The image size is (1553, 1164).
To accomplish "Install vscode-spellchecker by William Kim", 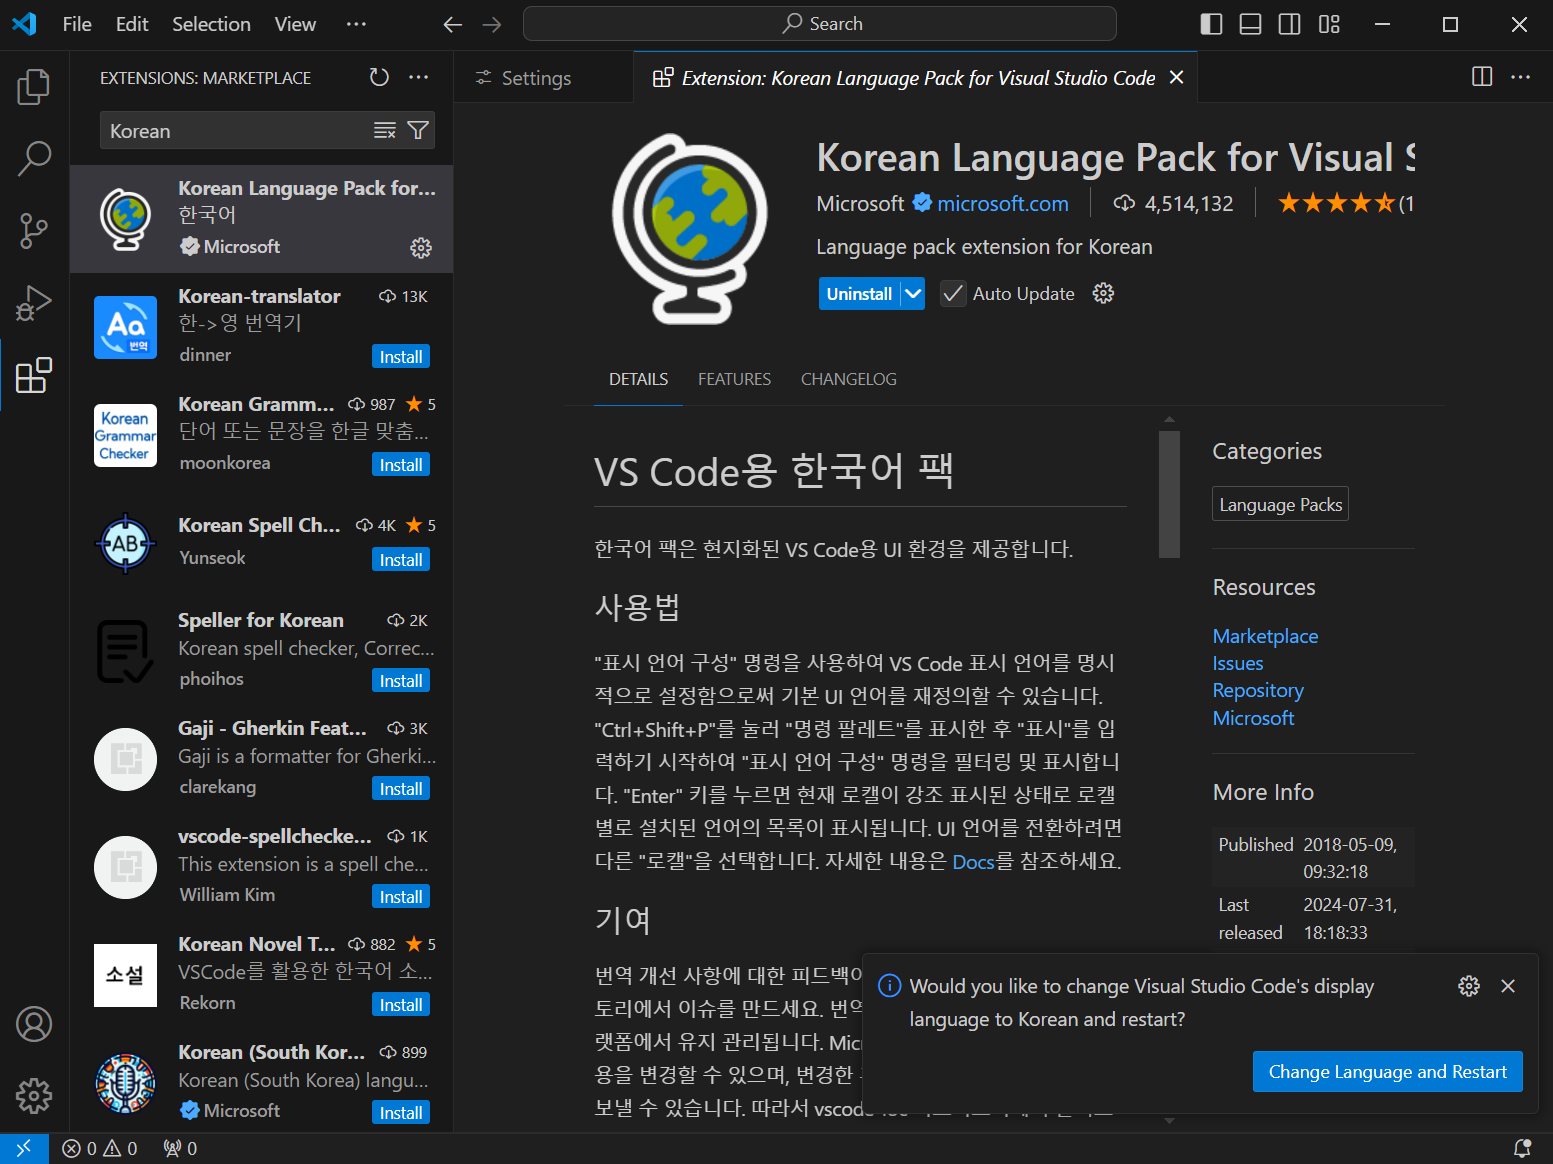I will (x=401, y=897).
